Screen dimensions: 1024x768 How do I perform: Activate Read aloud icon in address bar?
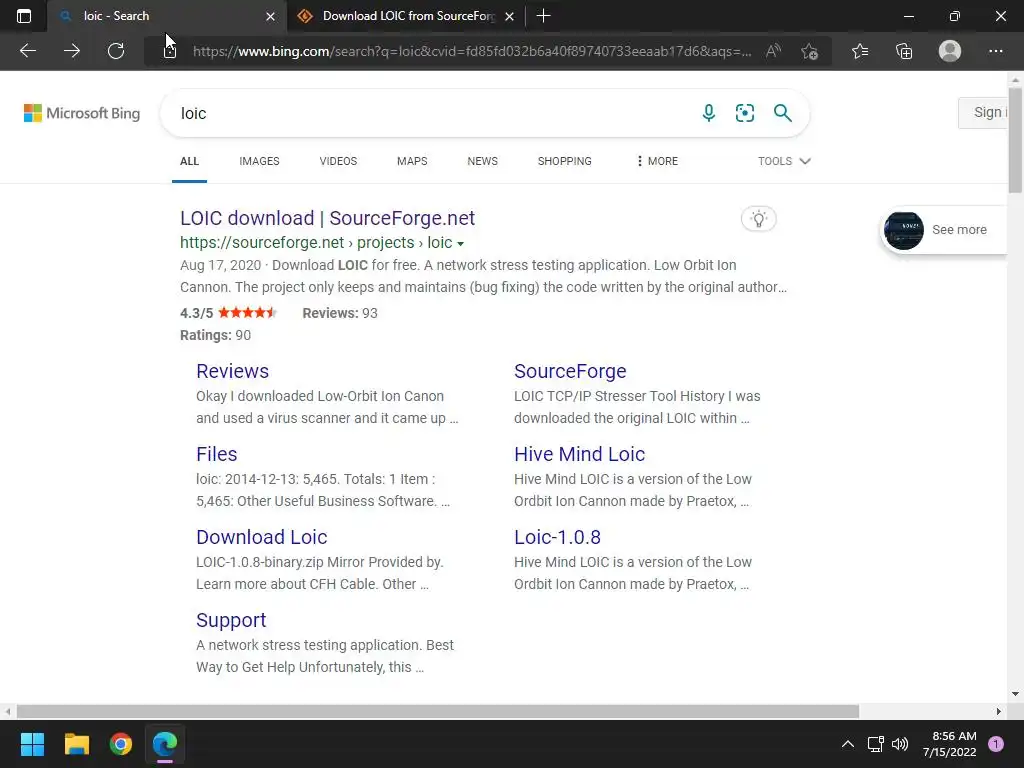773,51
